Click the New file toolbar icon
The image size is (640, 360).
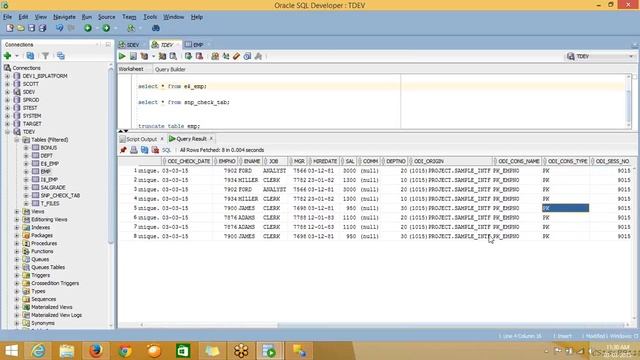point(10,28)
